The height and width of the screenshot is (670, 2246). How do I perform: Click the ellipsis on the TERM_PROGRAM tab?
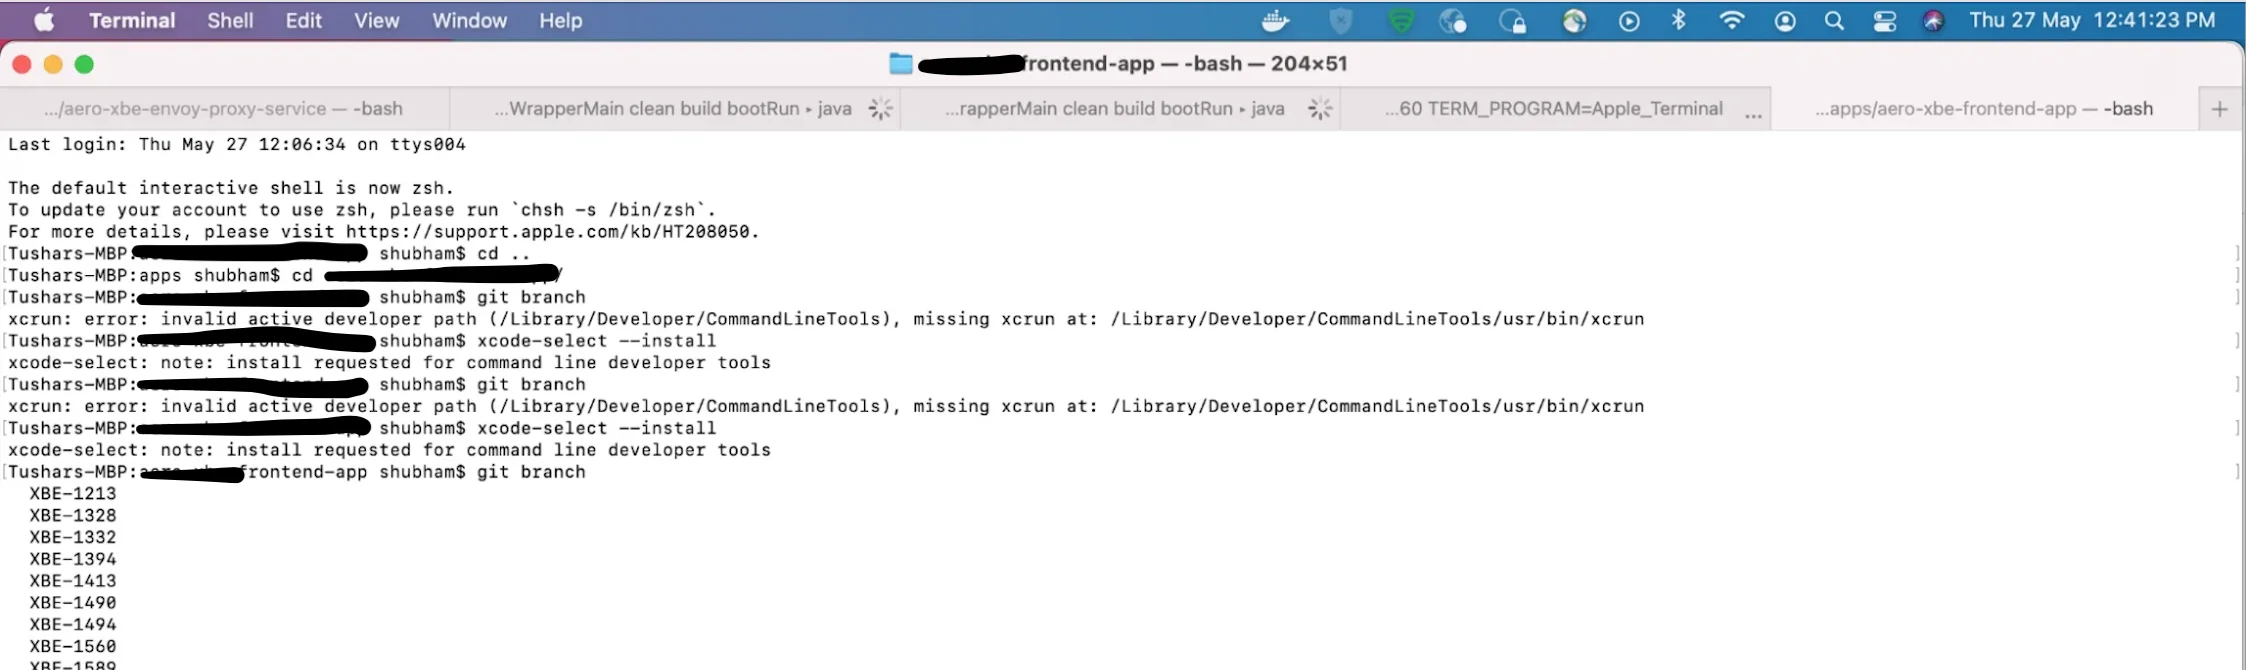click(1753, 115)
